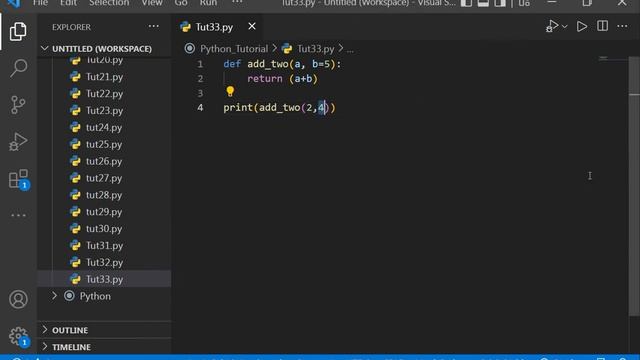Open tut27.py in explorer
The image size is (640, 360).
[x=104, y=178]
